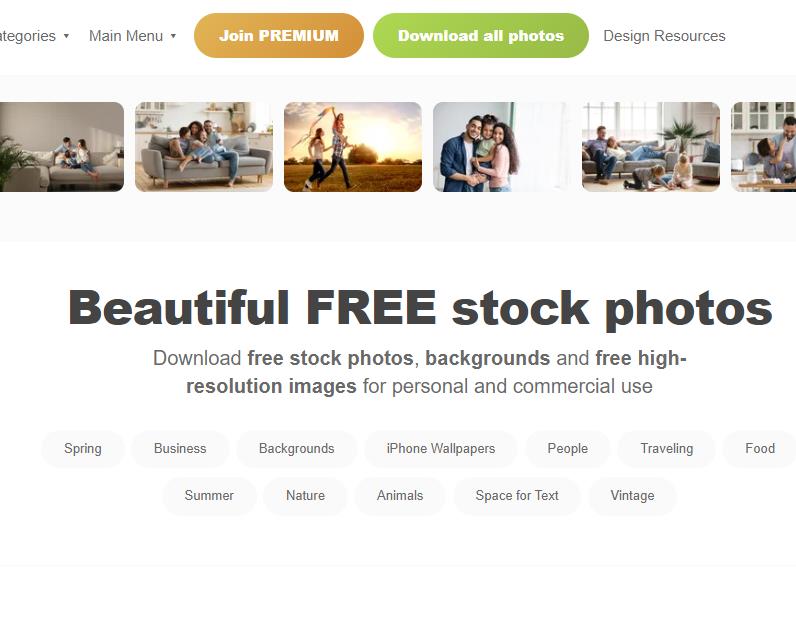
Task: Open the Design Resources menu item
Action: click(x=664, y=36)
